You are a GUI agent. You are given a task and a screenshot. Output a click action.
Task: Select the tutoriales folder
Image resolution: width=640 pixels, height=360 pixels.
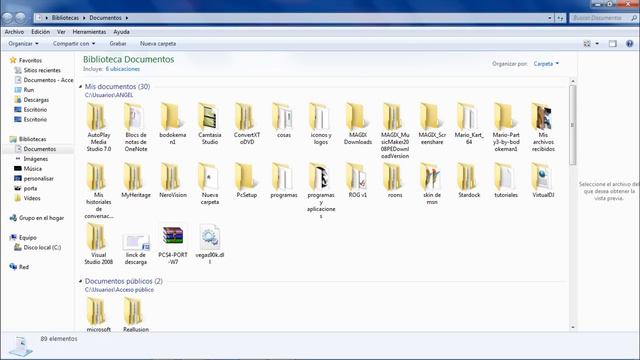pos(506,180)
